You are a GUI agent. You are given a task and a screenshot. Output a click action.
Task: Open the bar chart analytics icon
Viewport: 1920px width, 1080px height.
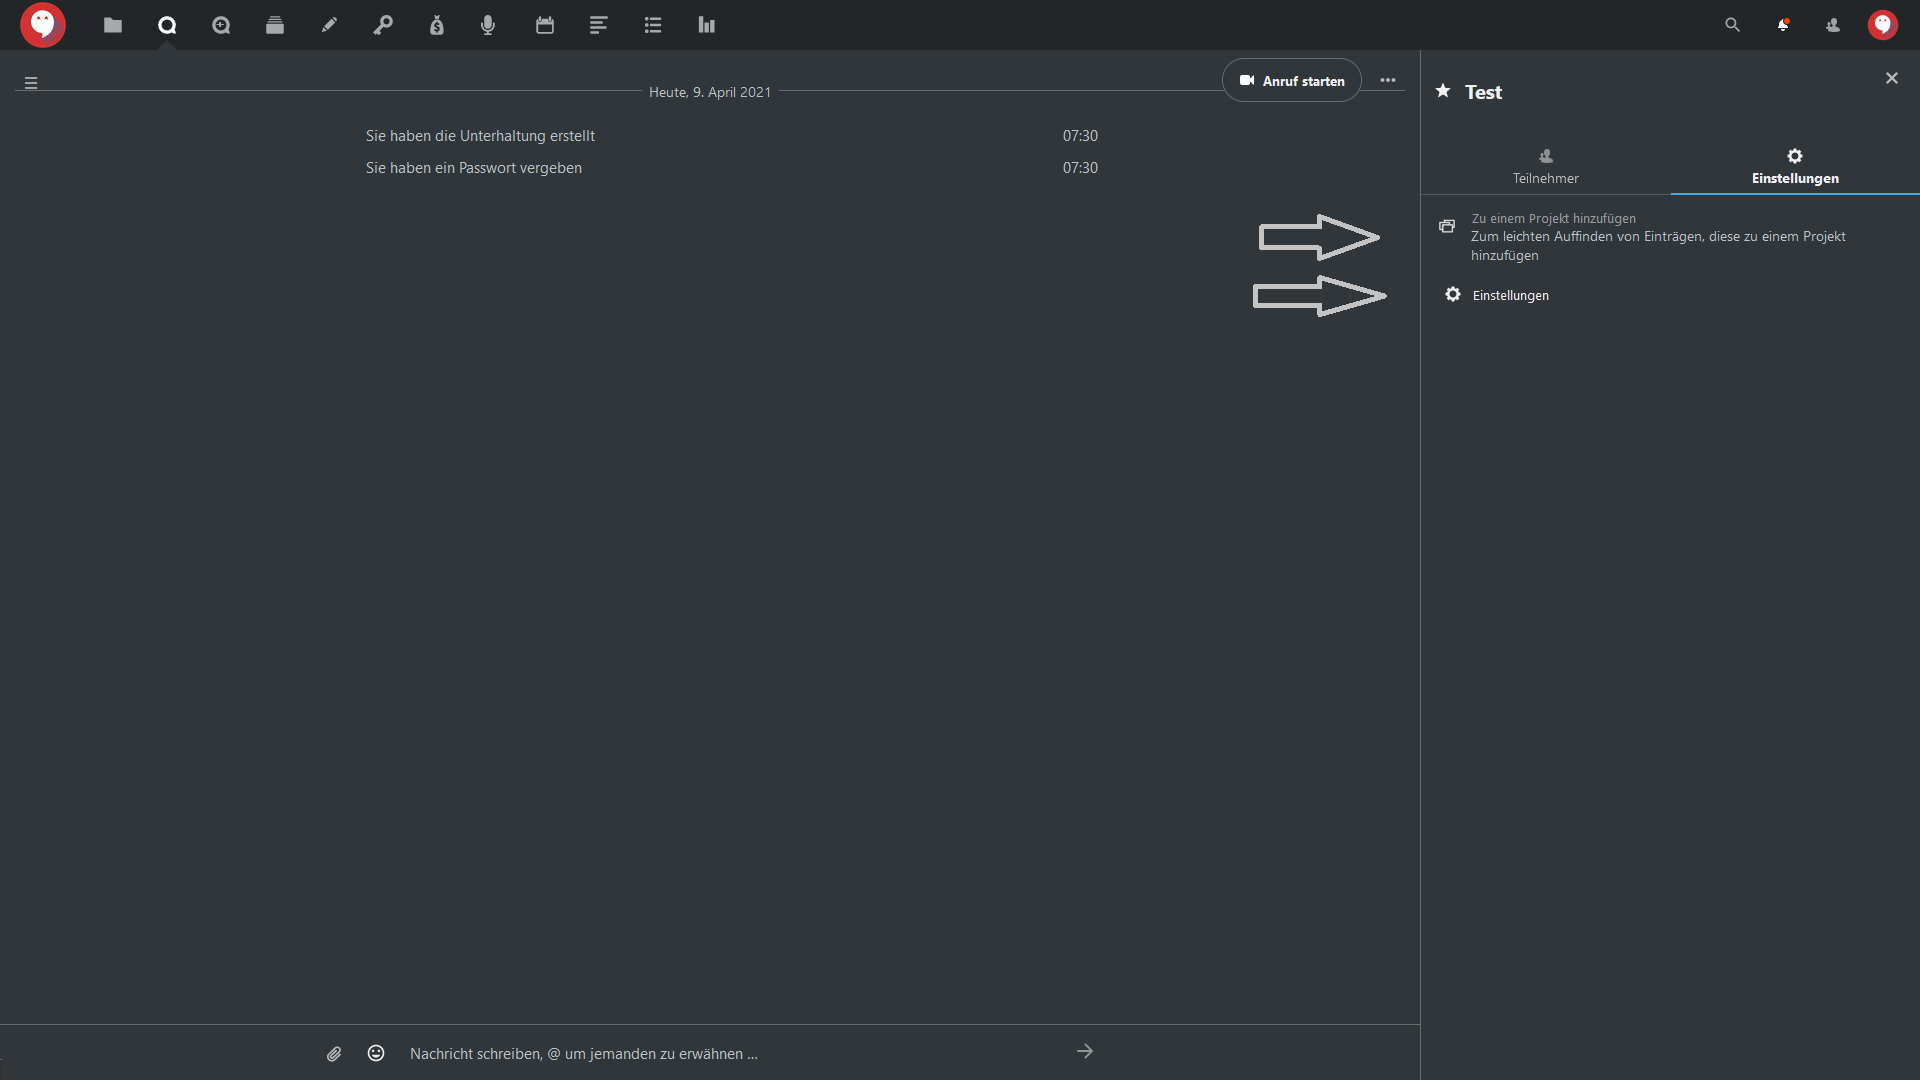click(707, 25)
